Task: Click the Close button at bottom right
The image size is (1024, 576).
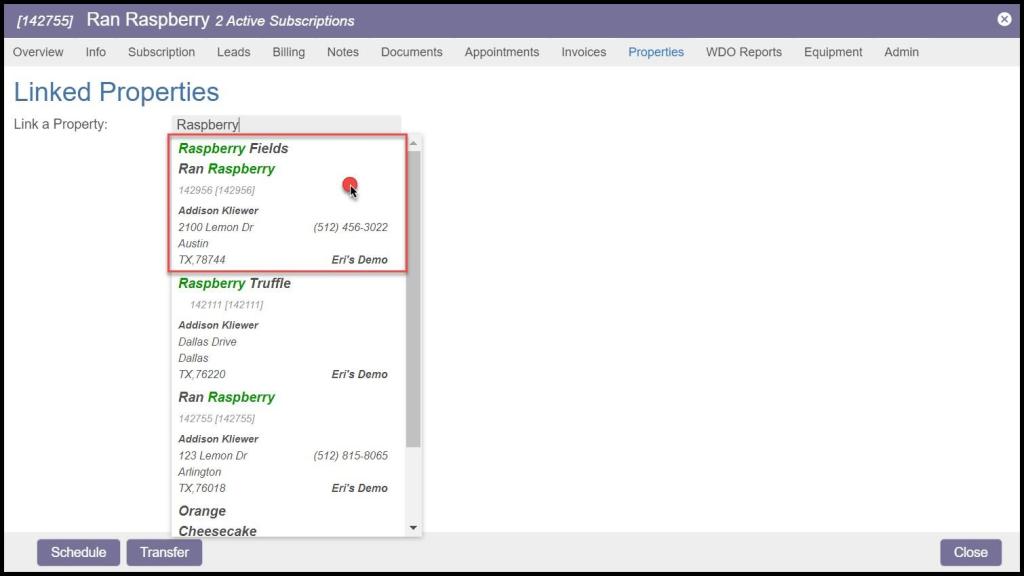Action: pos(970,552)
